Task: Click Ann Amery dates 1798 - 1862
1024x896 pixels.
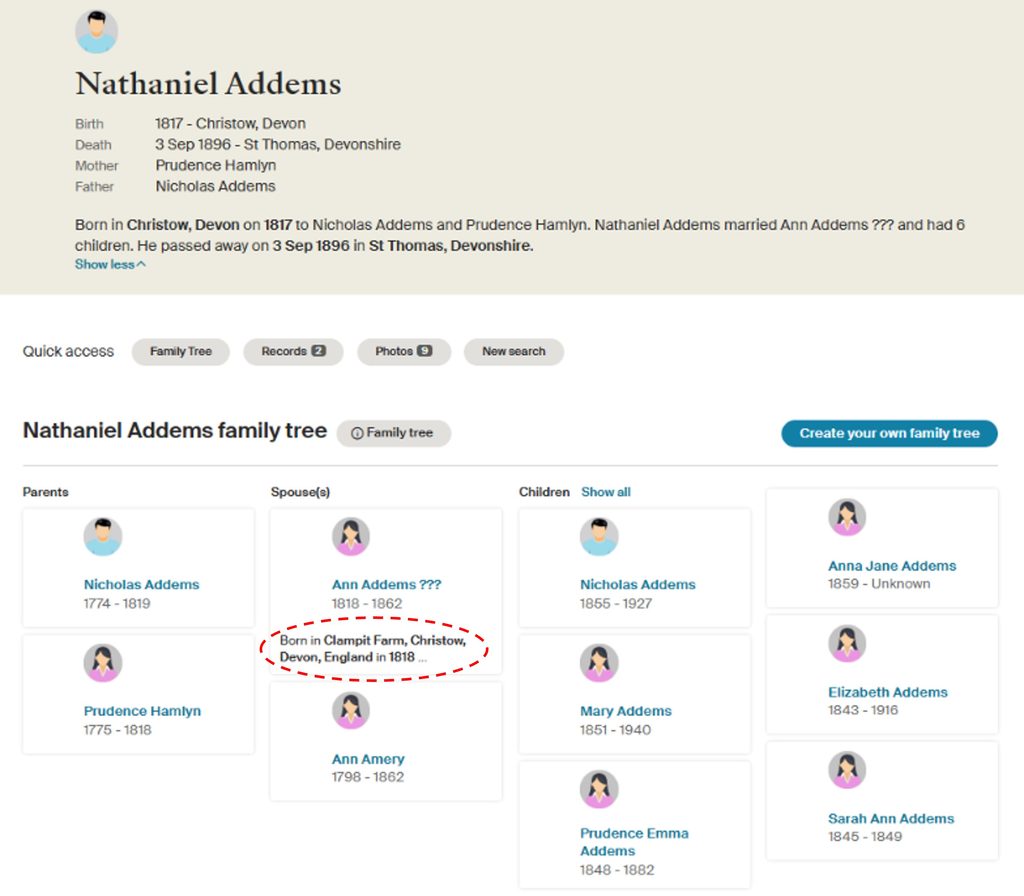Action: (368, 777)
